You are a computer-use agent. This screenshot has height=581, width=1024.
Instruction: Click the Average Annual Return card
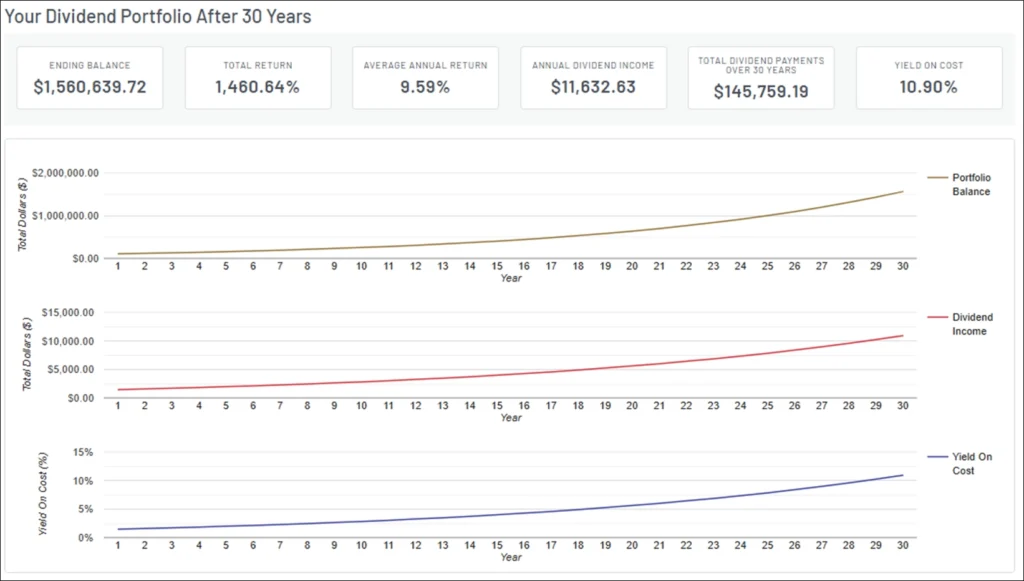point(426,78)
